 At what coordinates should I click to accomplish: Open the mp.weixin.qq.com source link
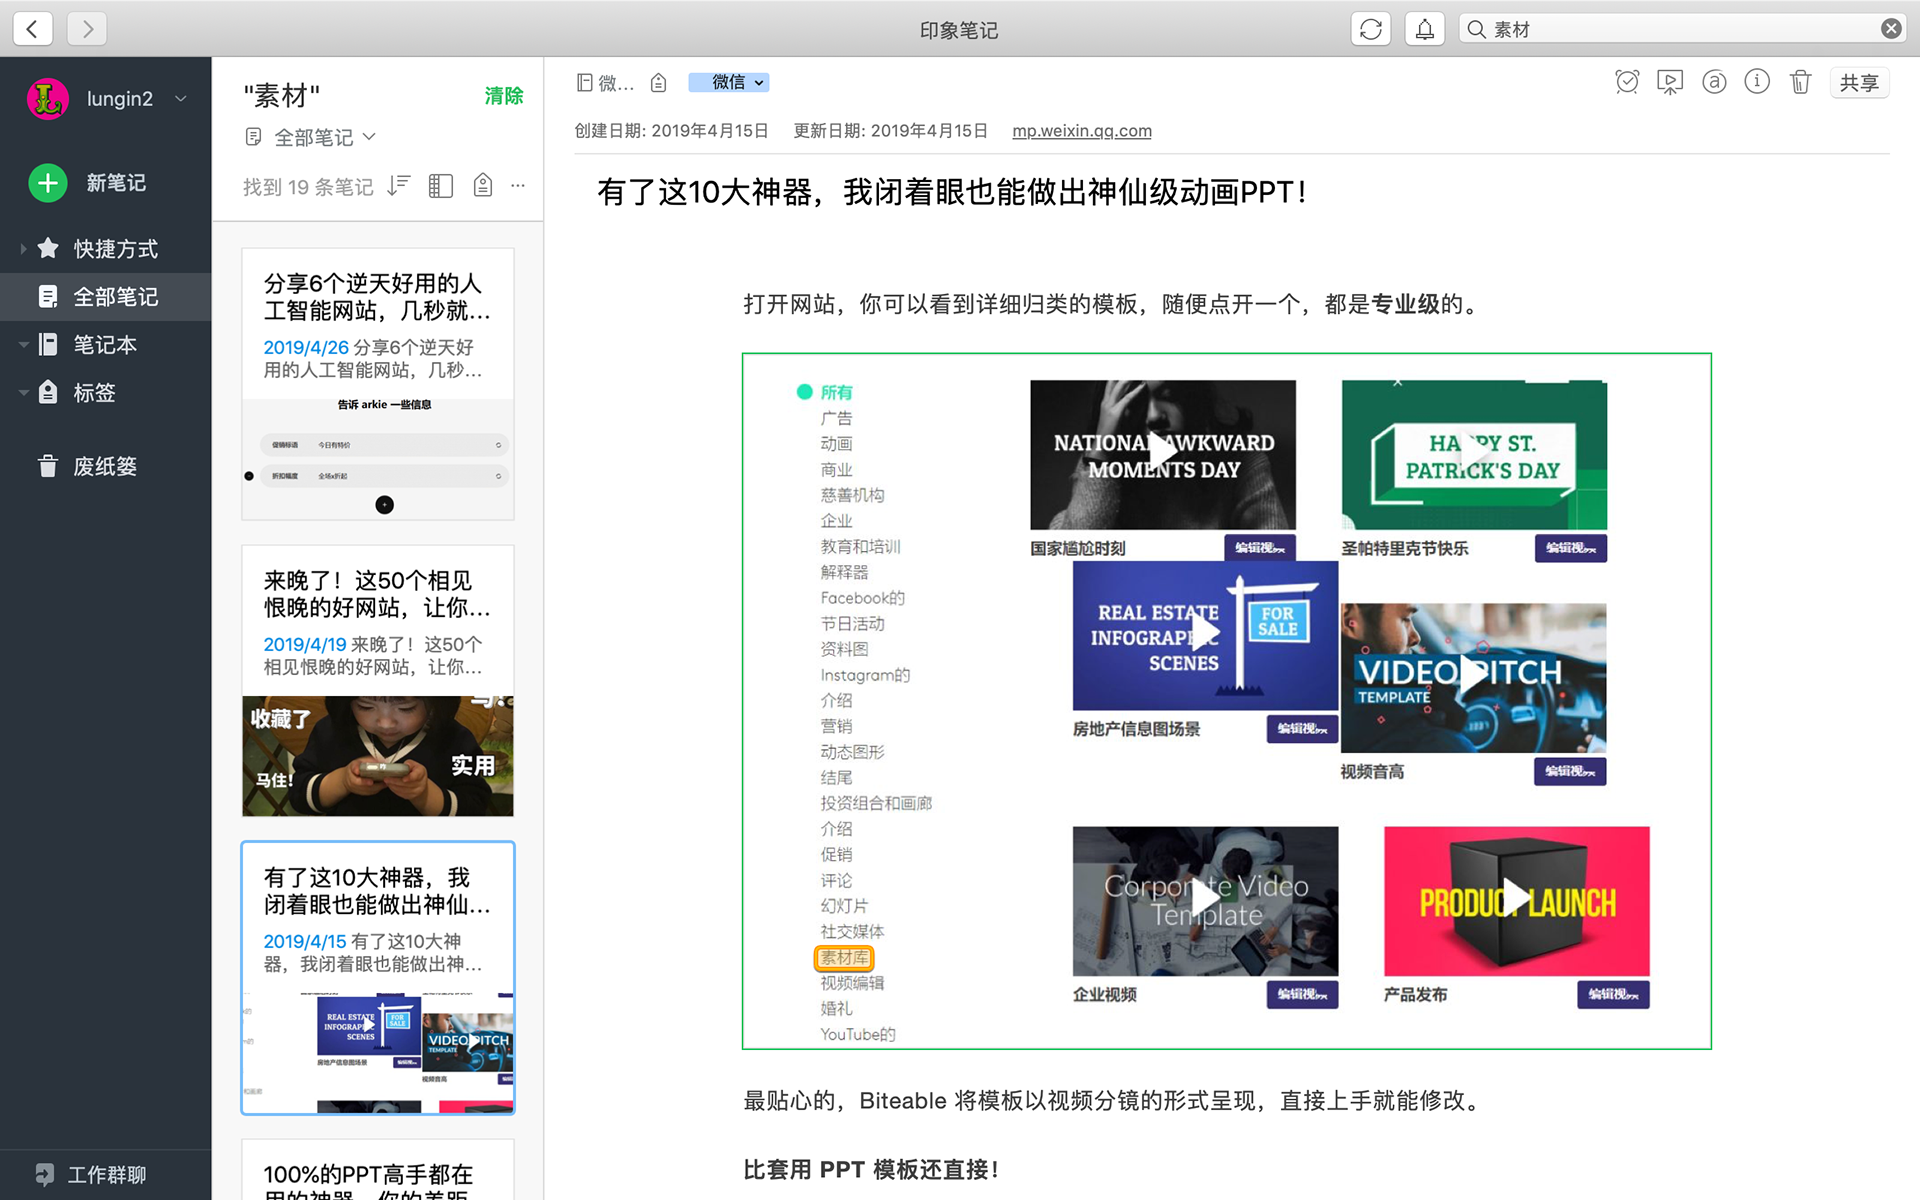coord(1081,131)
